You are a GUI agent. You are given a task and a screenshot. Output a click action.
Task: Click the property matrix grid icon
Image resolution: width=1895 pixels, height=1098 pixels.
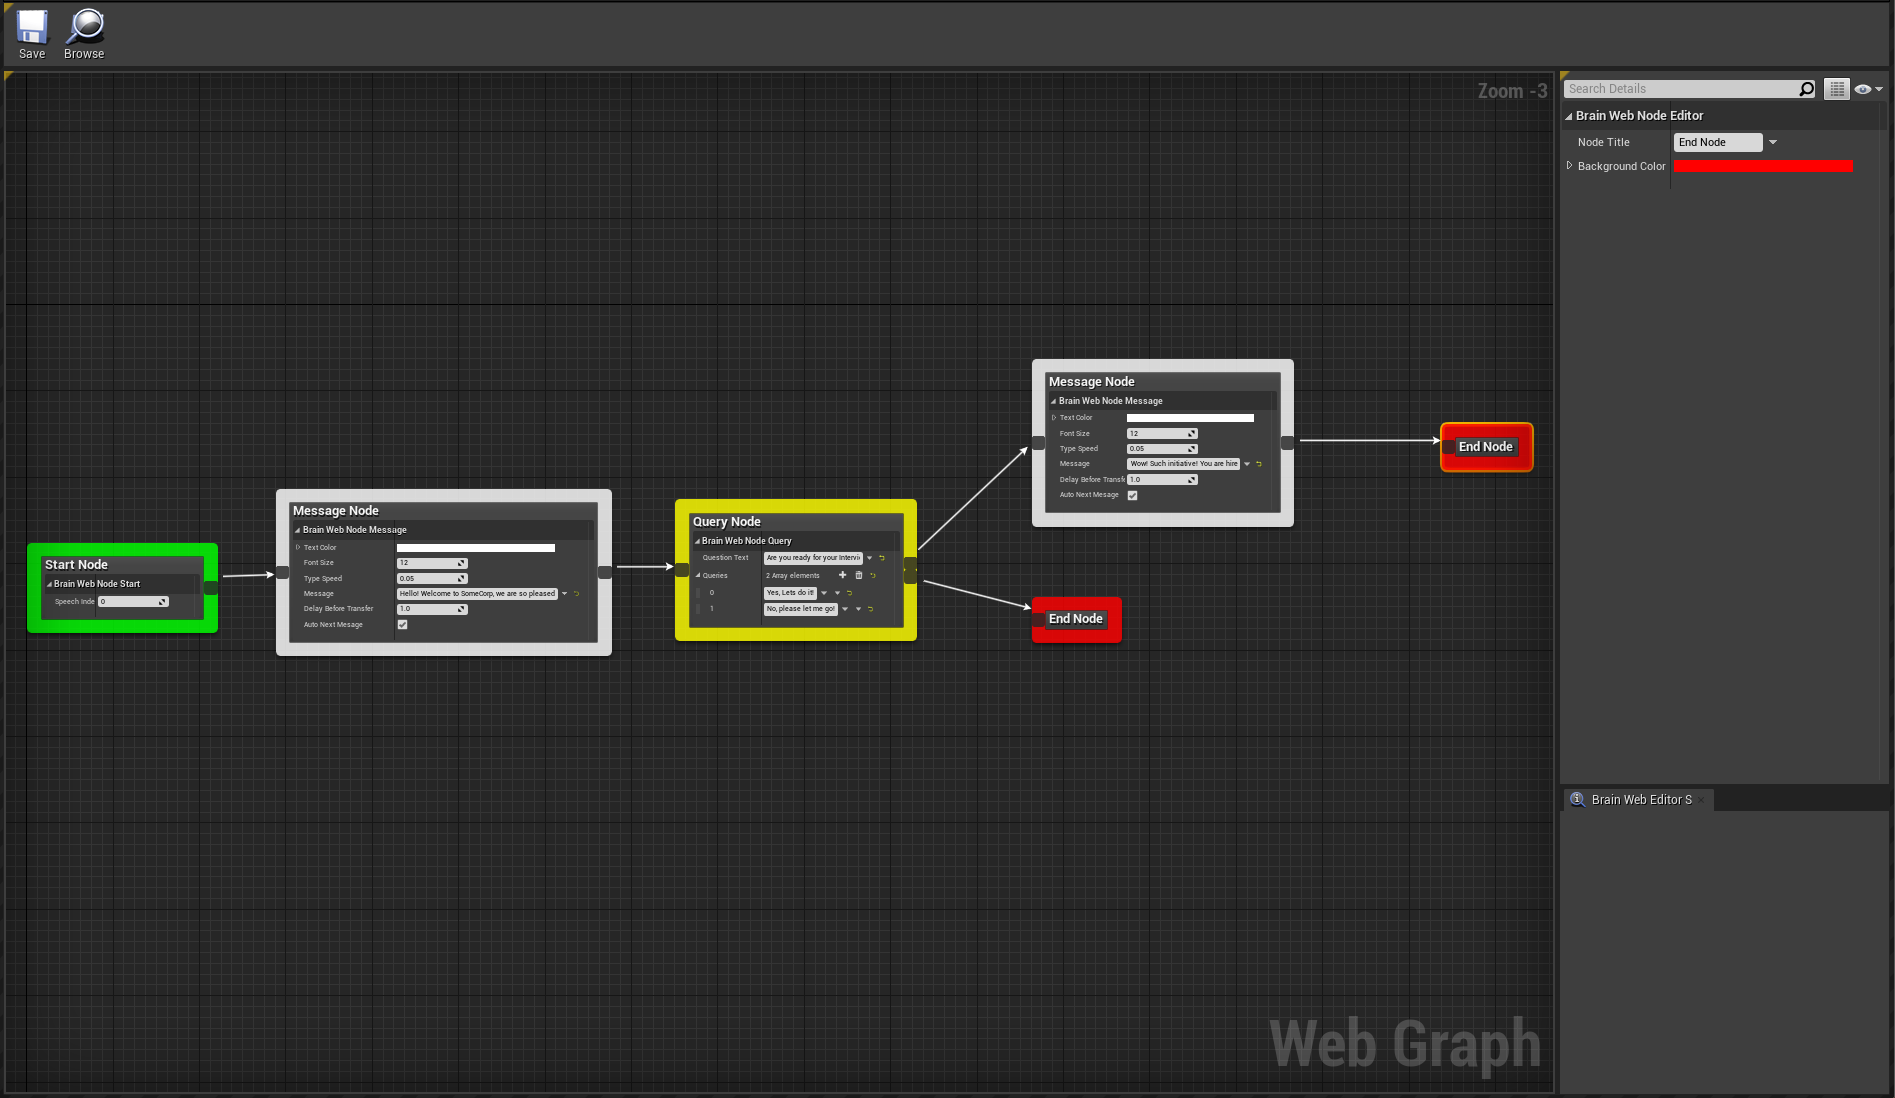coord(1837,89)
